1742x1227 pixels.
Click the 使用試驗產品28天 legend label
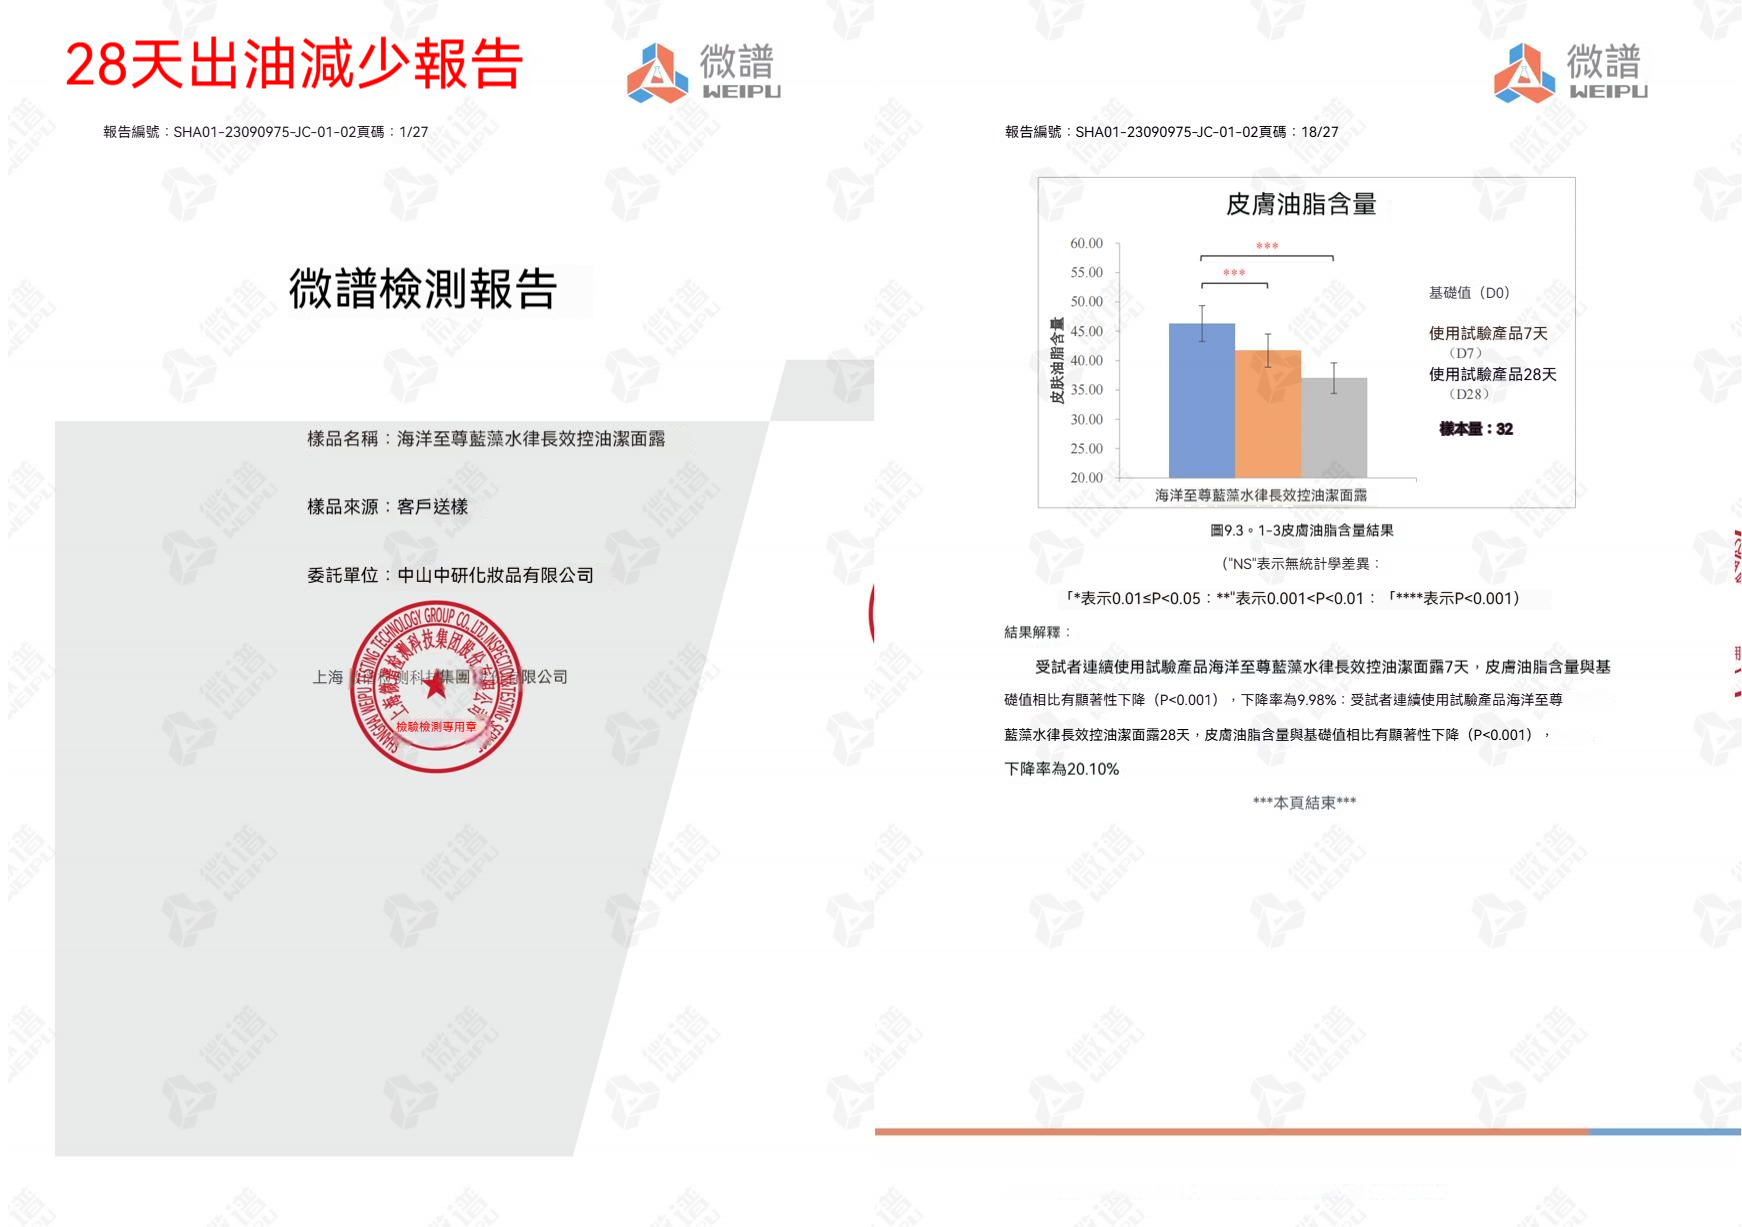tap(1492, 375)
